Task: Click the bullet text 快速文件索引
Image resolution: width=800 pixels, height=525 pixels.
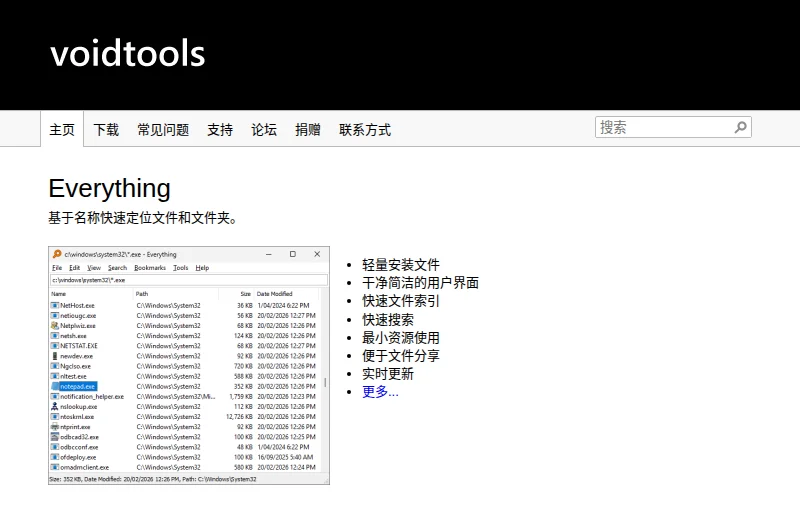Action: click(x=401, y=301)
